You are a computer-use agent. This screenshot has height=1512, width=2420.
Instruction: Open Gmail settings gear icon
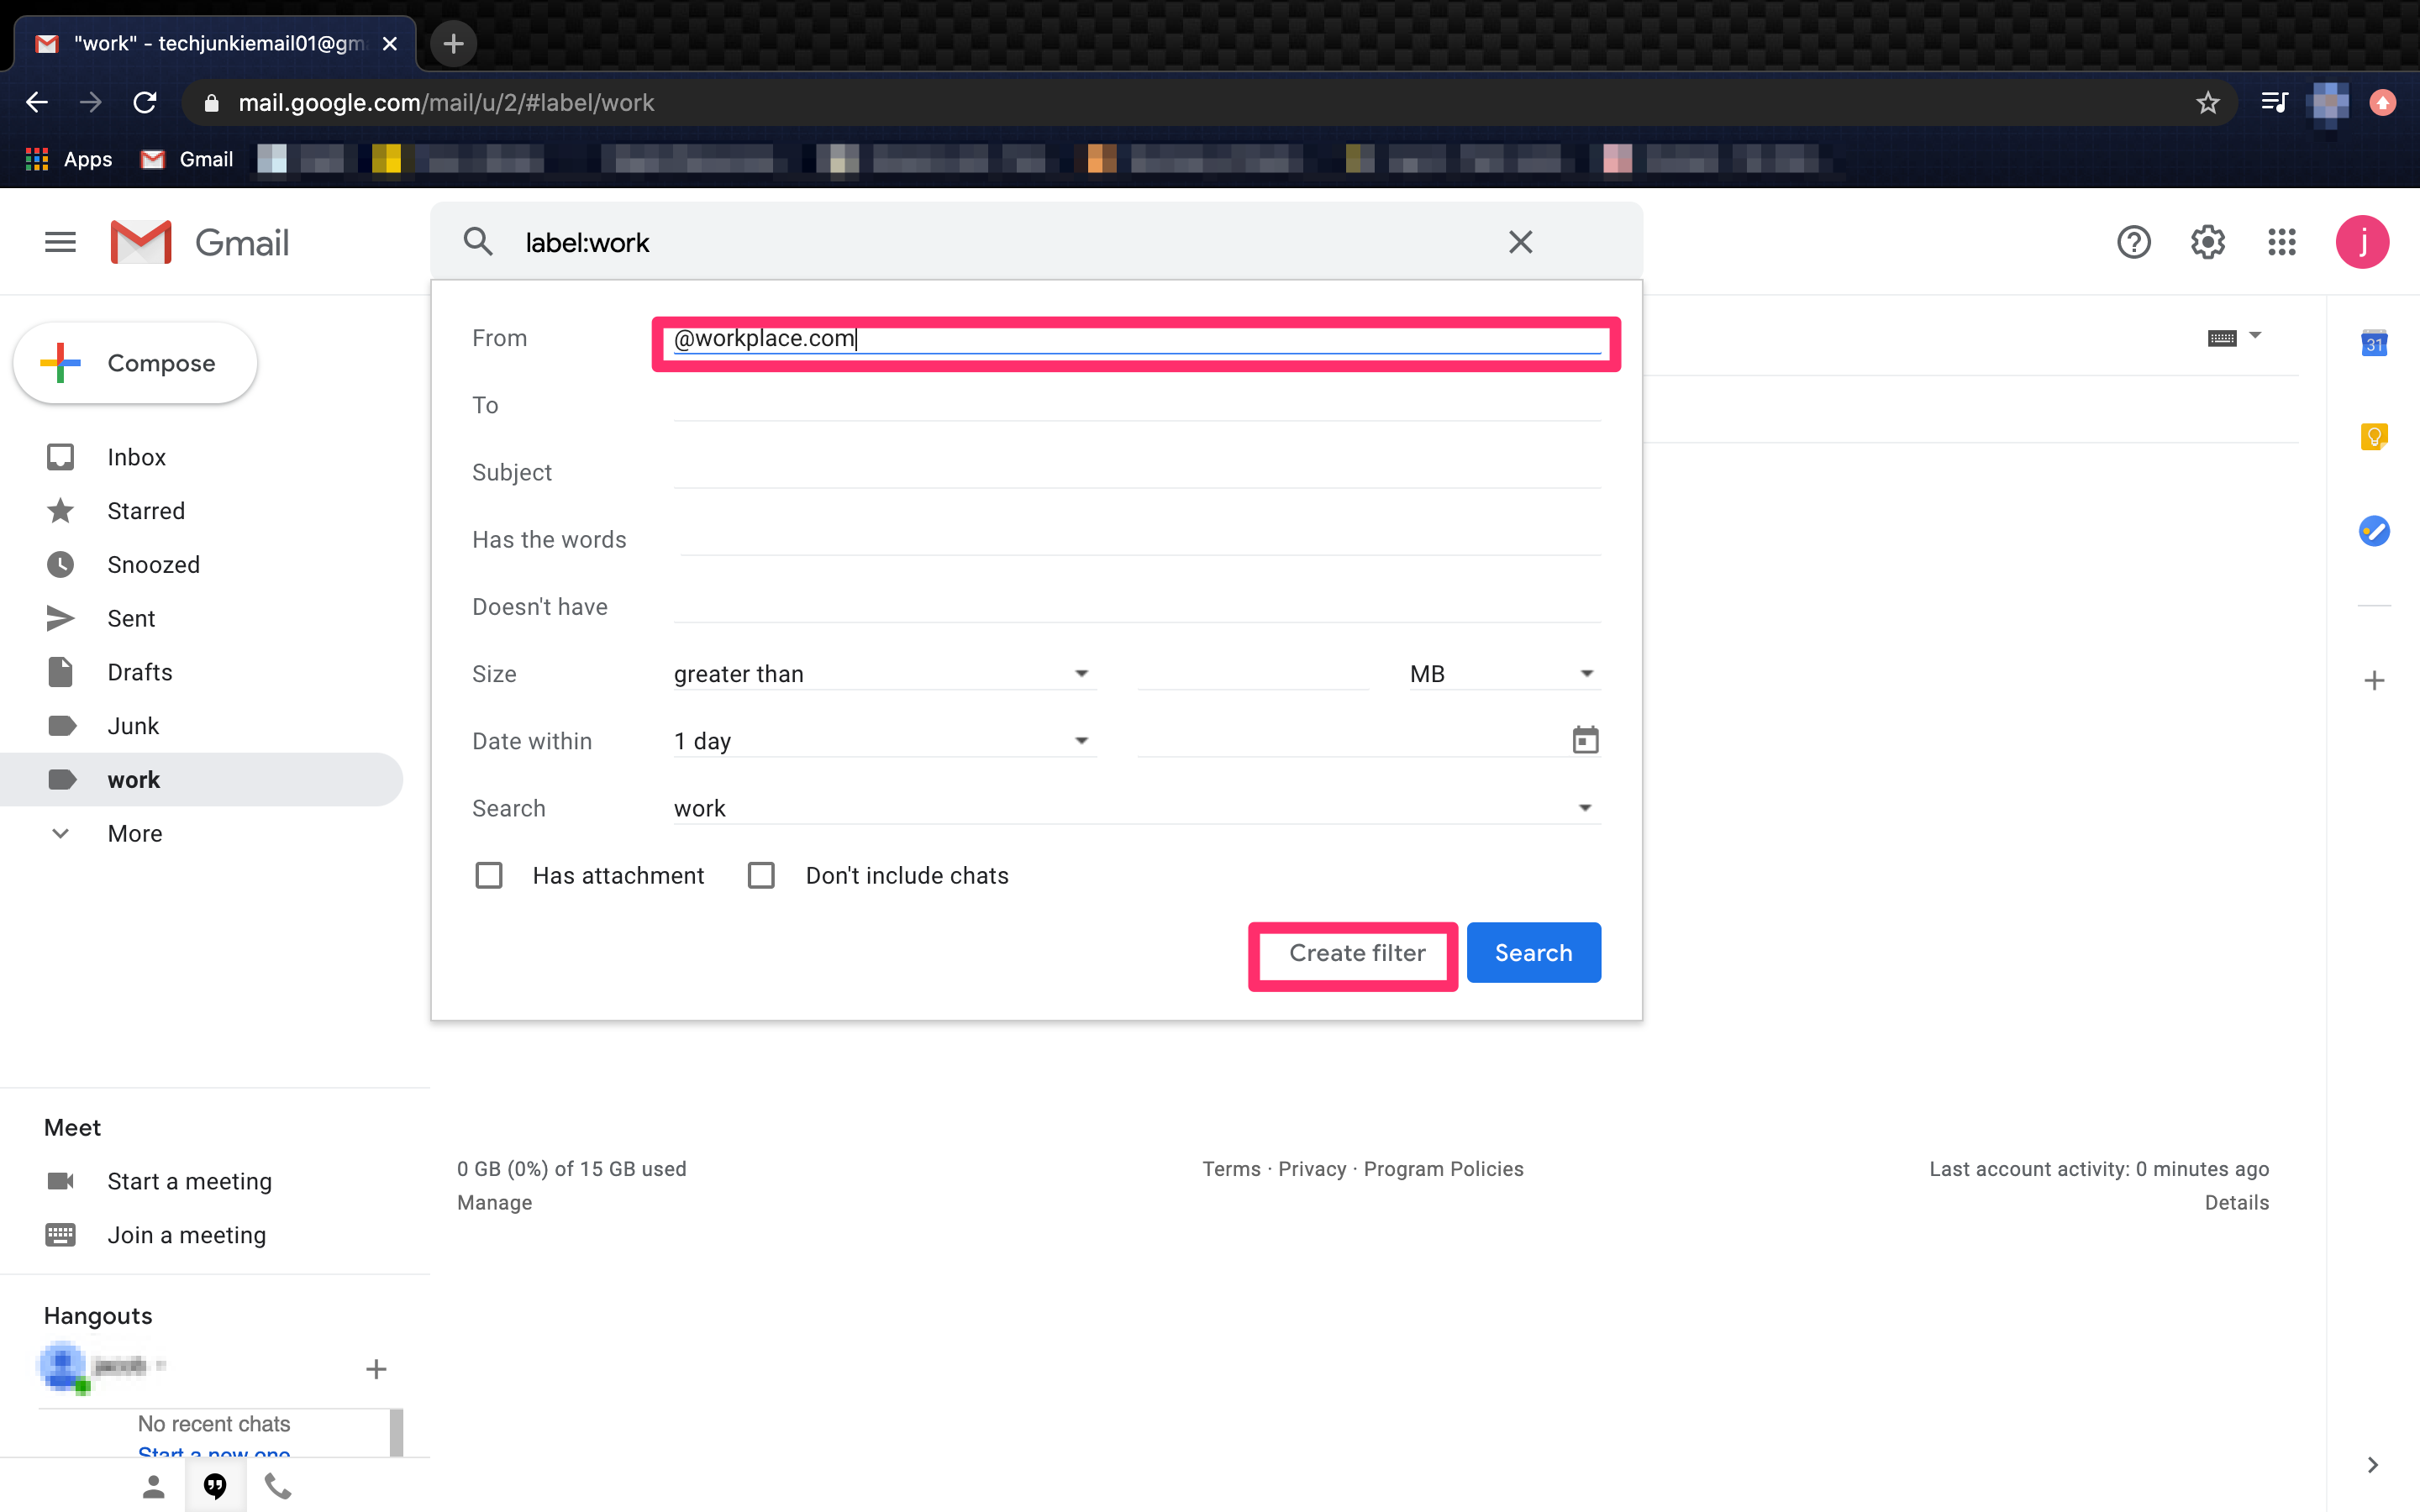2207,242
